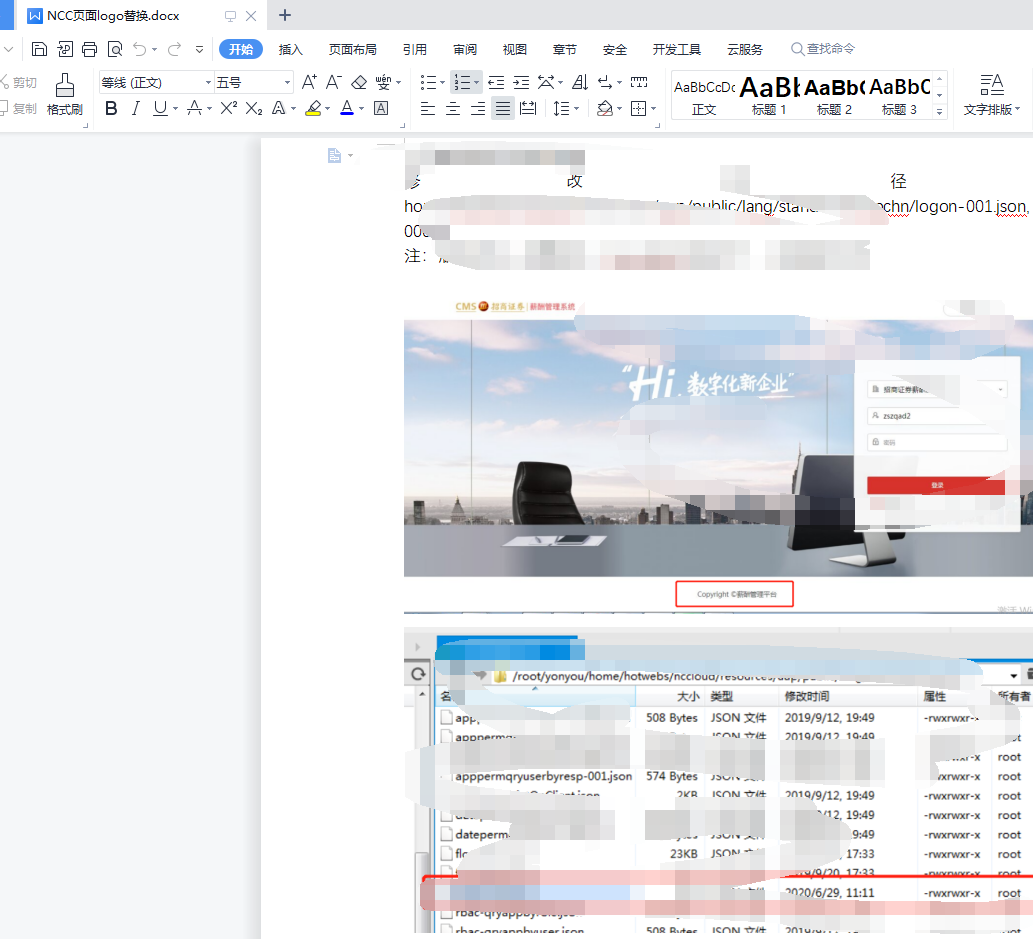This screenshot has height=939, width=1033.
Task: Click the page icon beside the document text
Action: coord(335,156)
